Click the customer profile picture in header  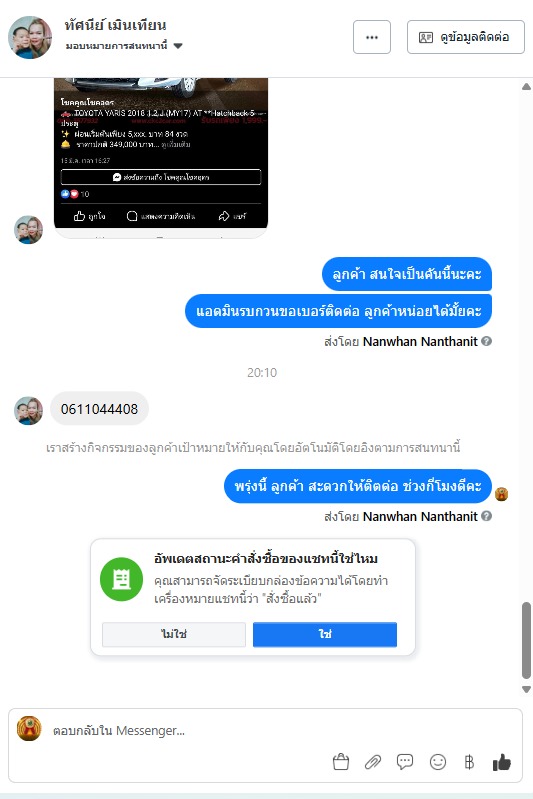pyautogui.click(x=30, y=38)
